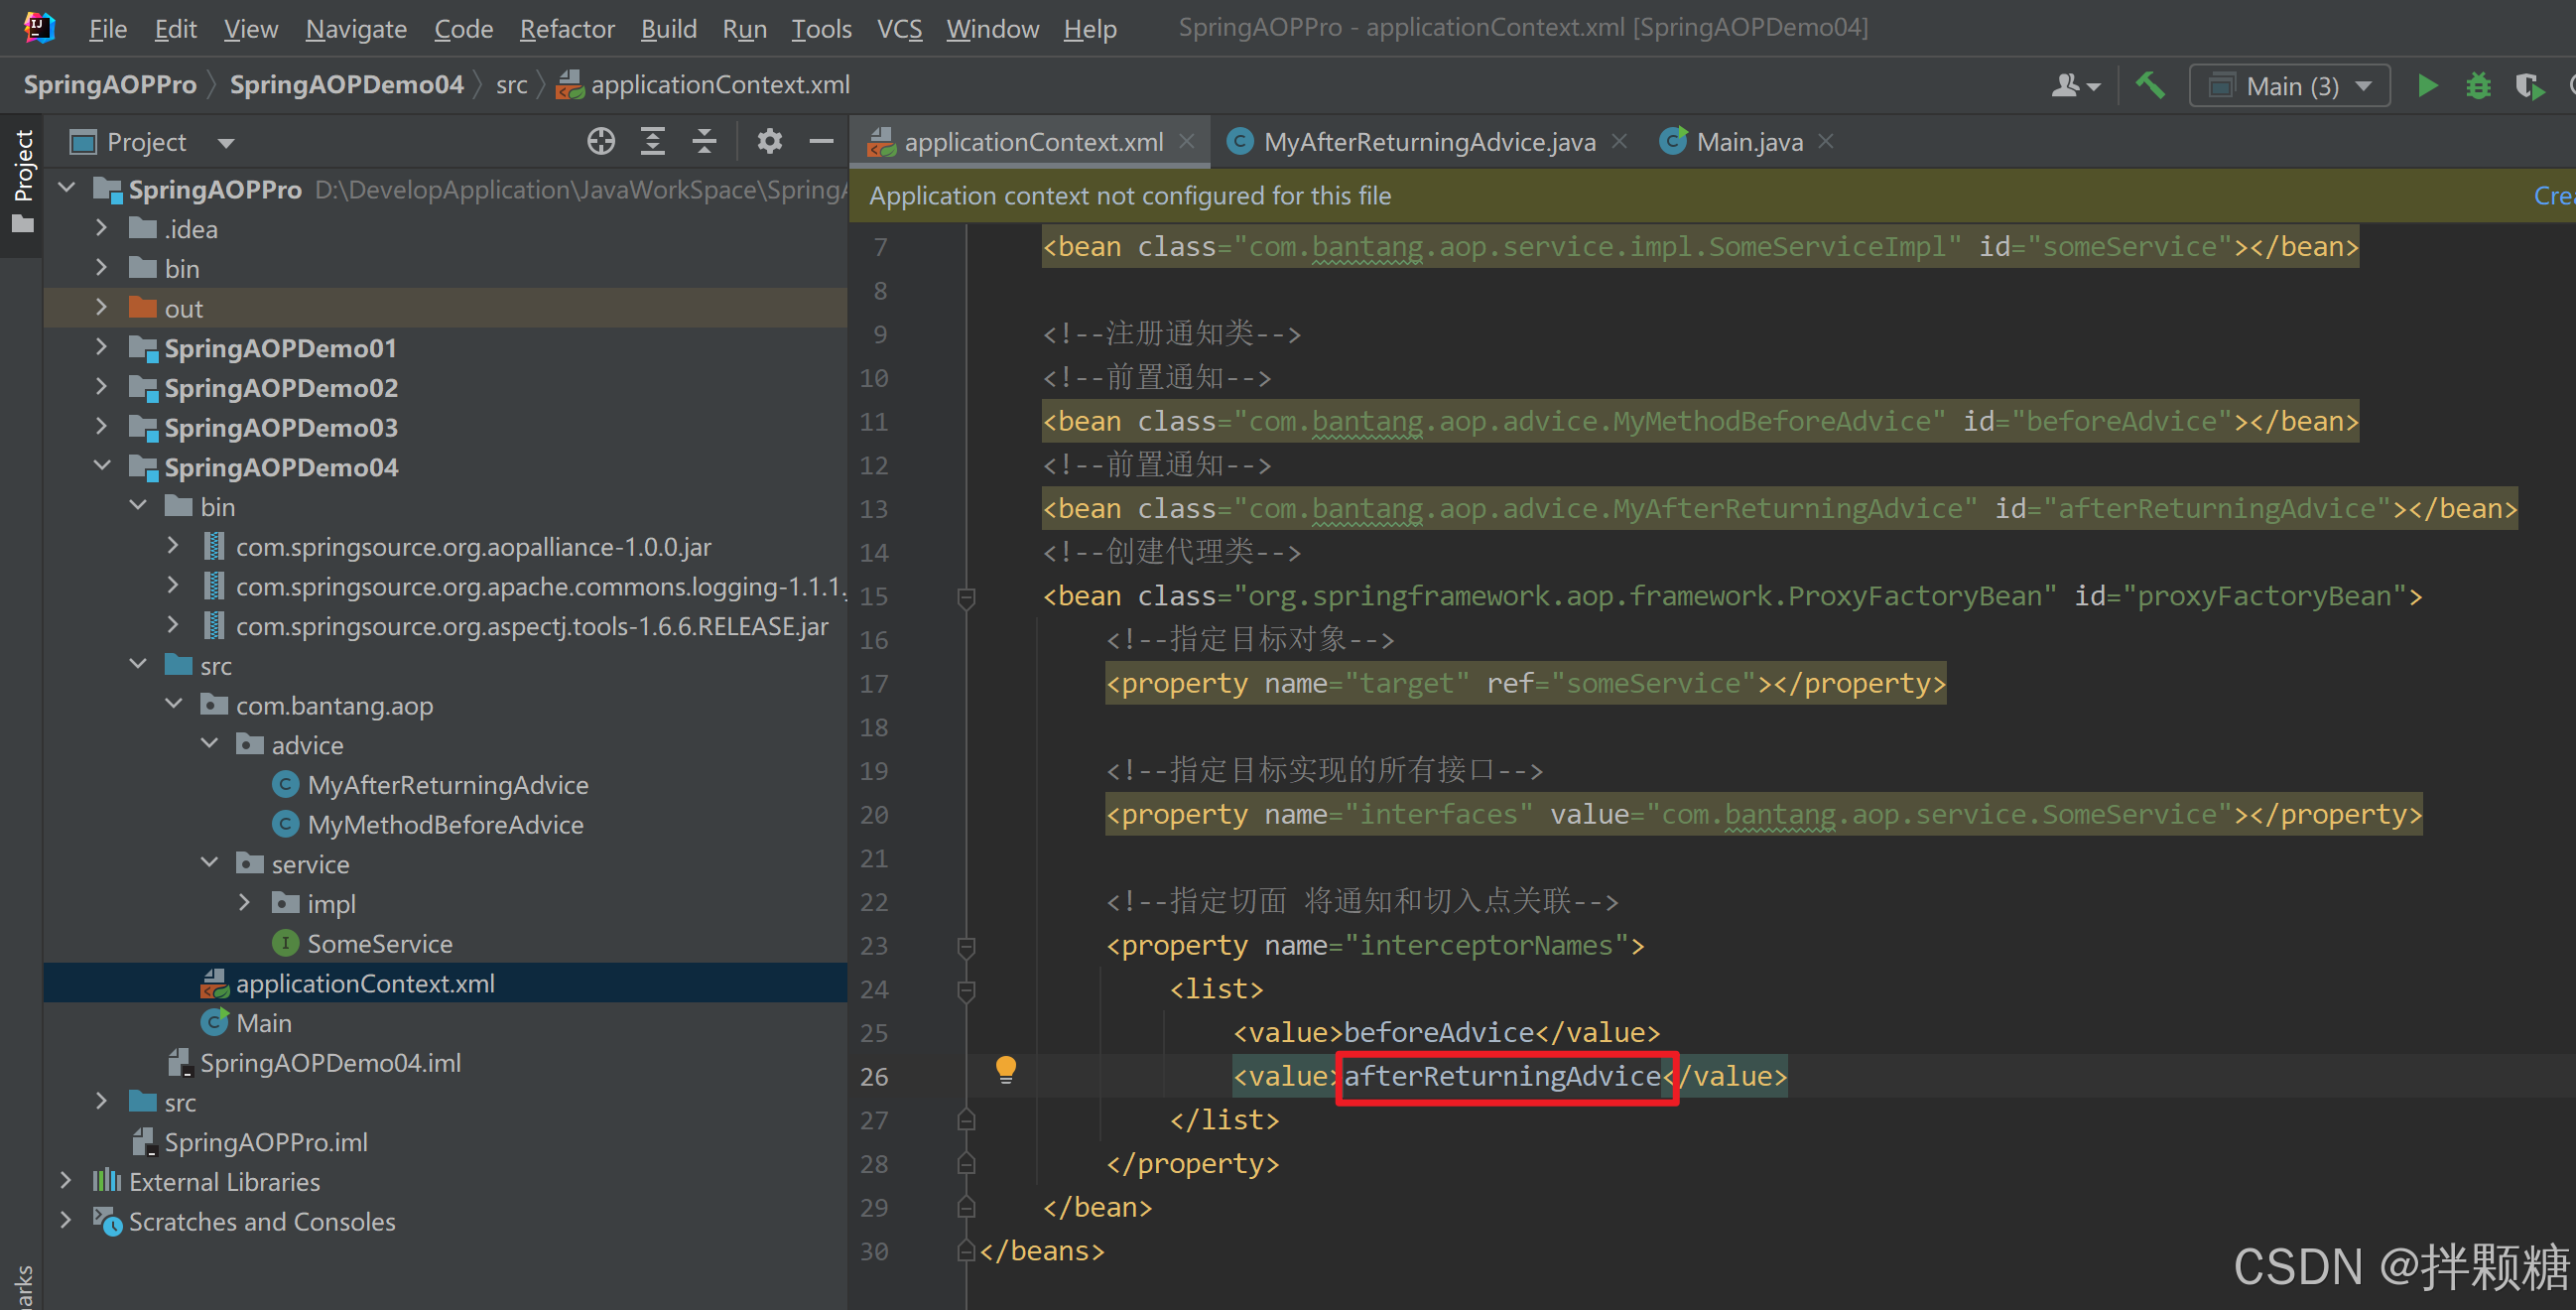Hide the Project tool window with minus icon
This screenshot has width=2576, height=1310.
[x=821, y=141]
